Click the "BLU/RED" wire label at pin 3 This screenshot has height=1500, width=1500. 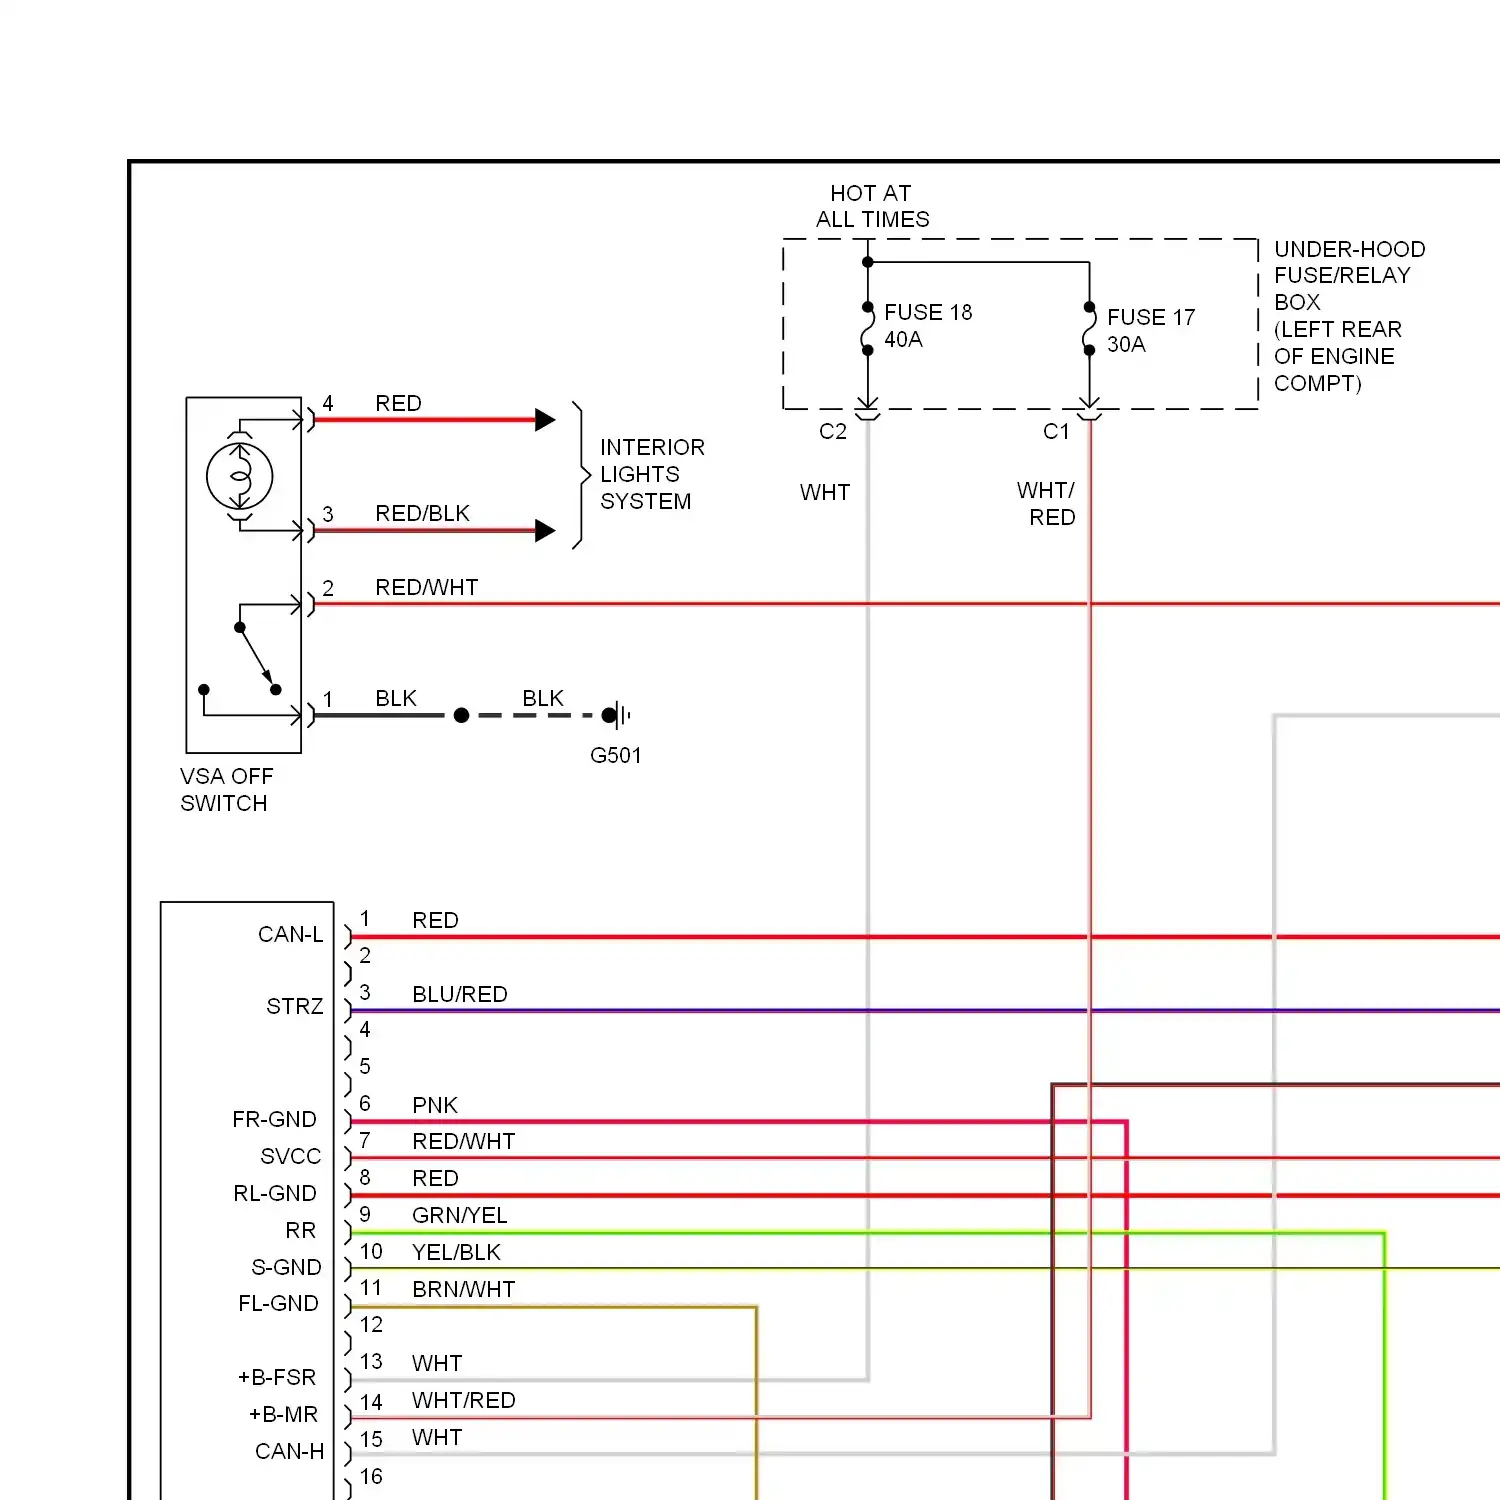coord(460,994)
